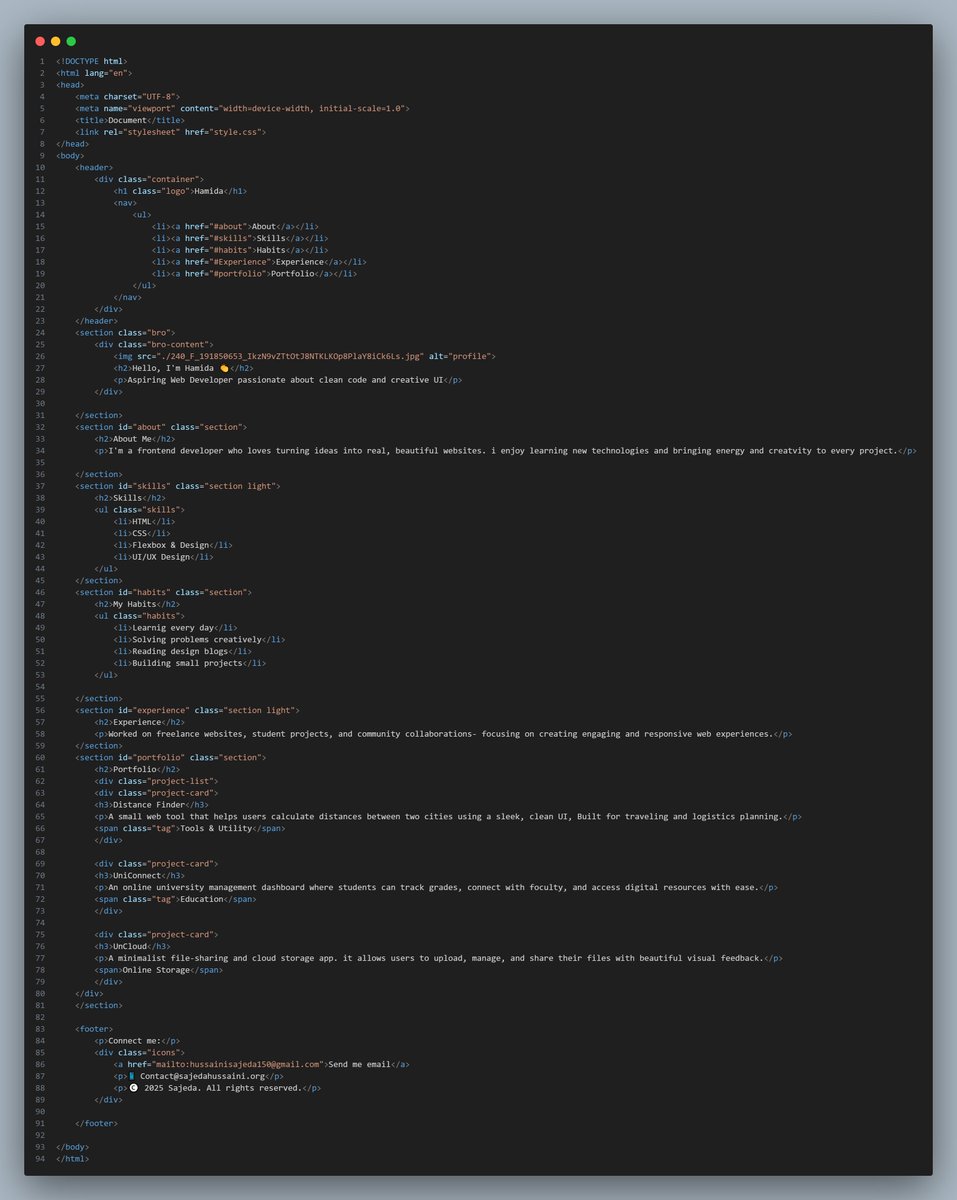Click the copyright emoji before "2025 Sajeda"
The width and height of the screenshot is (957, 1200).
pyautogui.click(x=133, y=1088)
